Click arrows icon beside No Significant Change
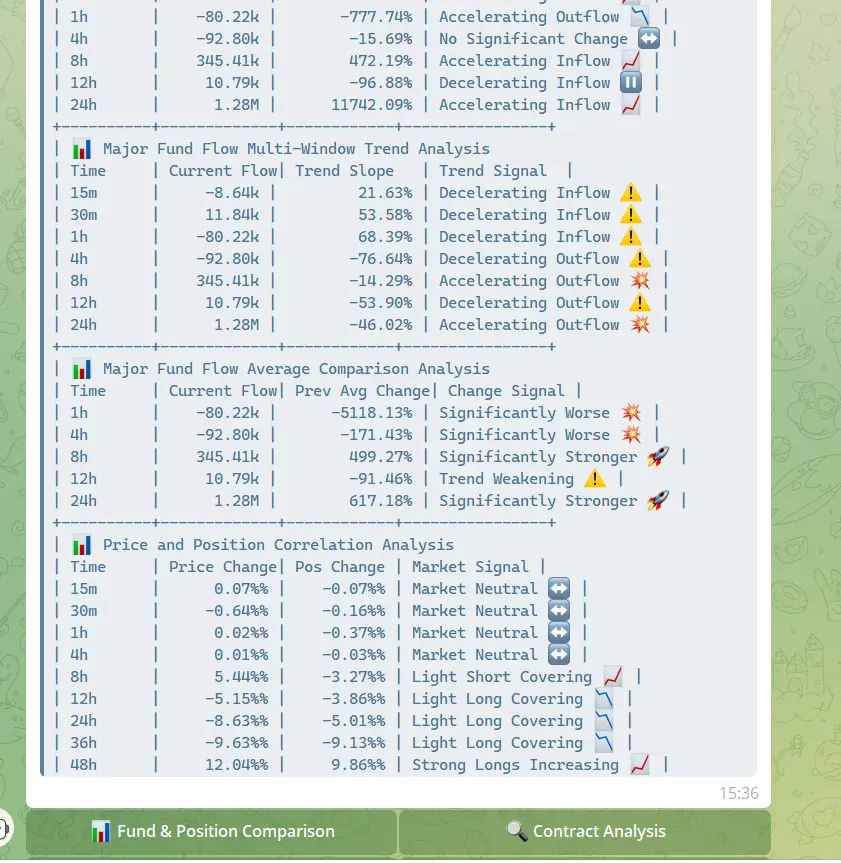Viewport: 841px width, 863px height. 649,39
